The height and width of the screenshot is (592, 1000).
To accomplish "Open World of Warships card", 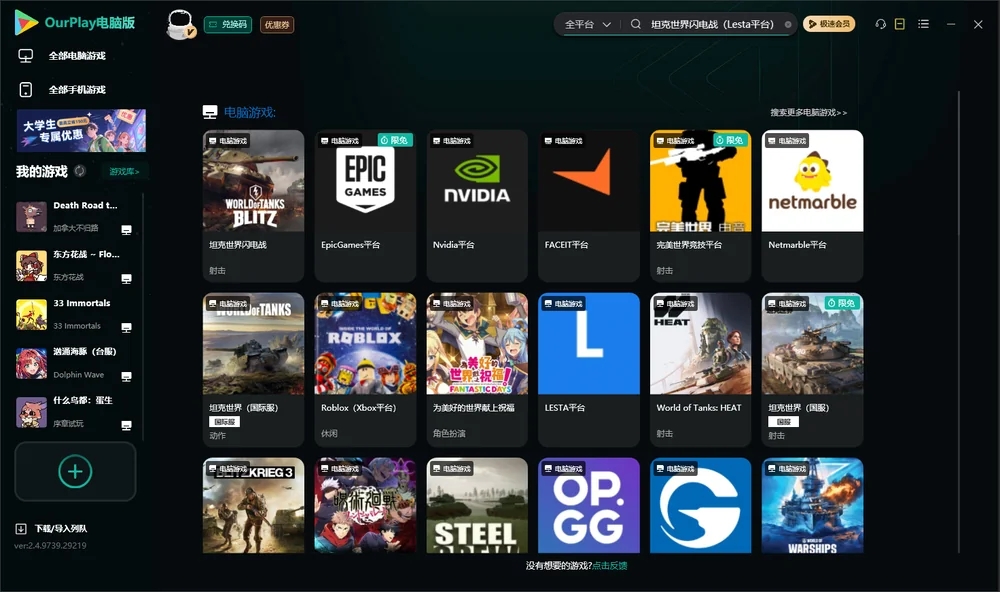I will coord(812,505).
